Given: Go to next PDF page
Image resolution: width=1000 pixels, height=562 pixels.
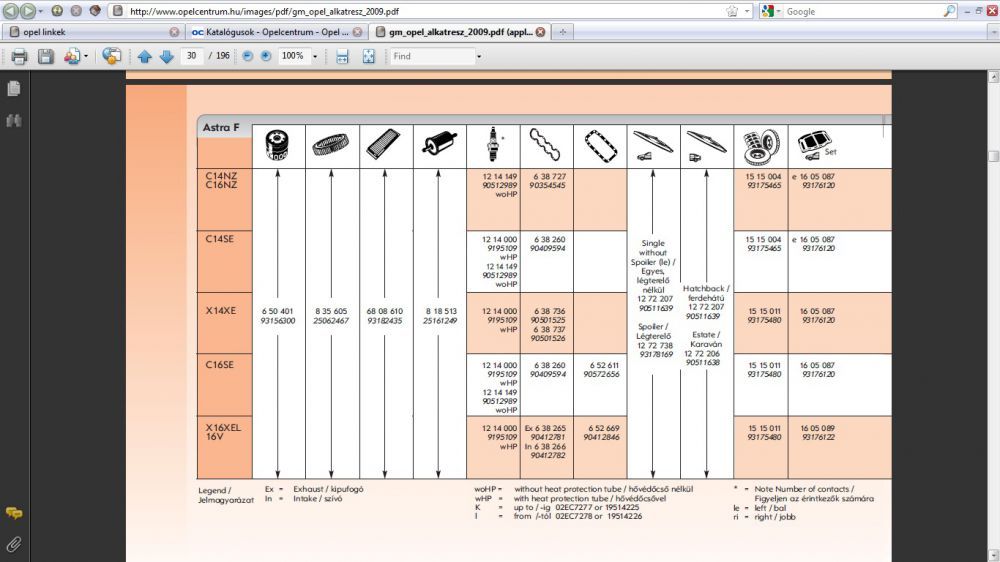Looking at the screenshot, I should [166, 56].
